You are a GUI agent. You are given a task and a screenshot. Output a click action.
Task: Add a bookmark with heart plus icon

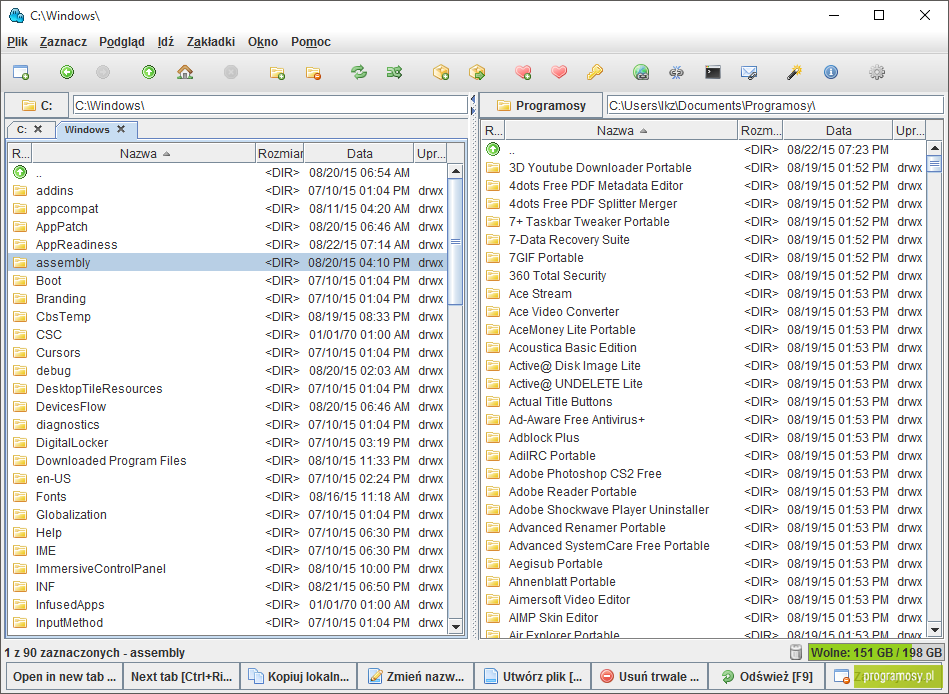pyautogui.click(x=523, y=73)
